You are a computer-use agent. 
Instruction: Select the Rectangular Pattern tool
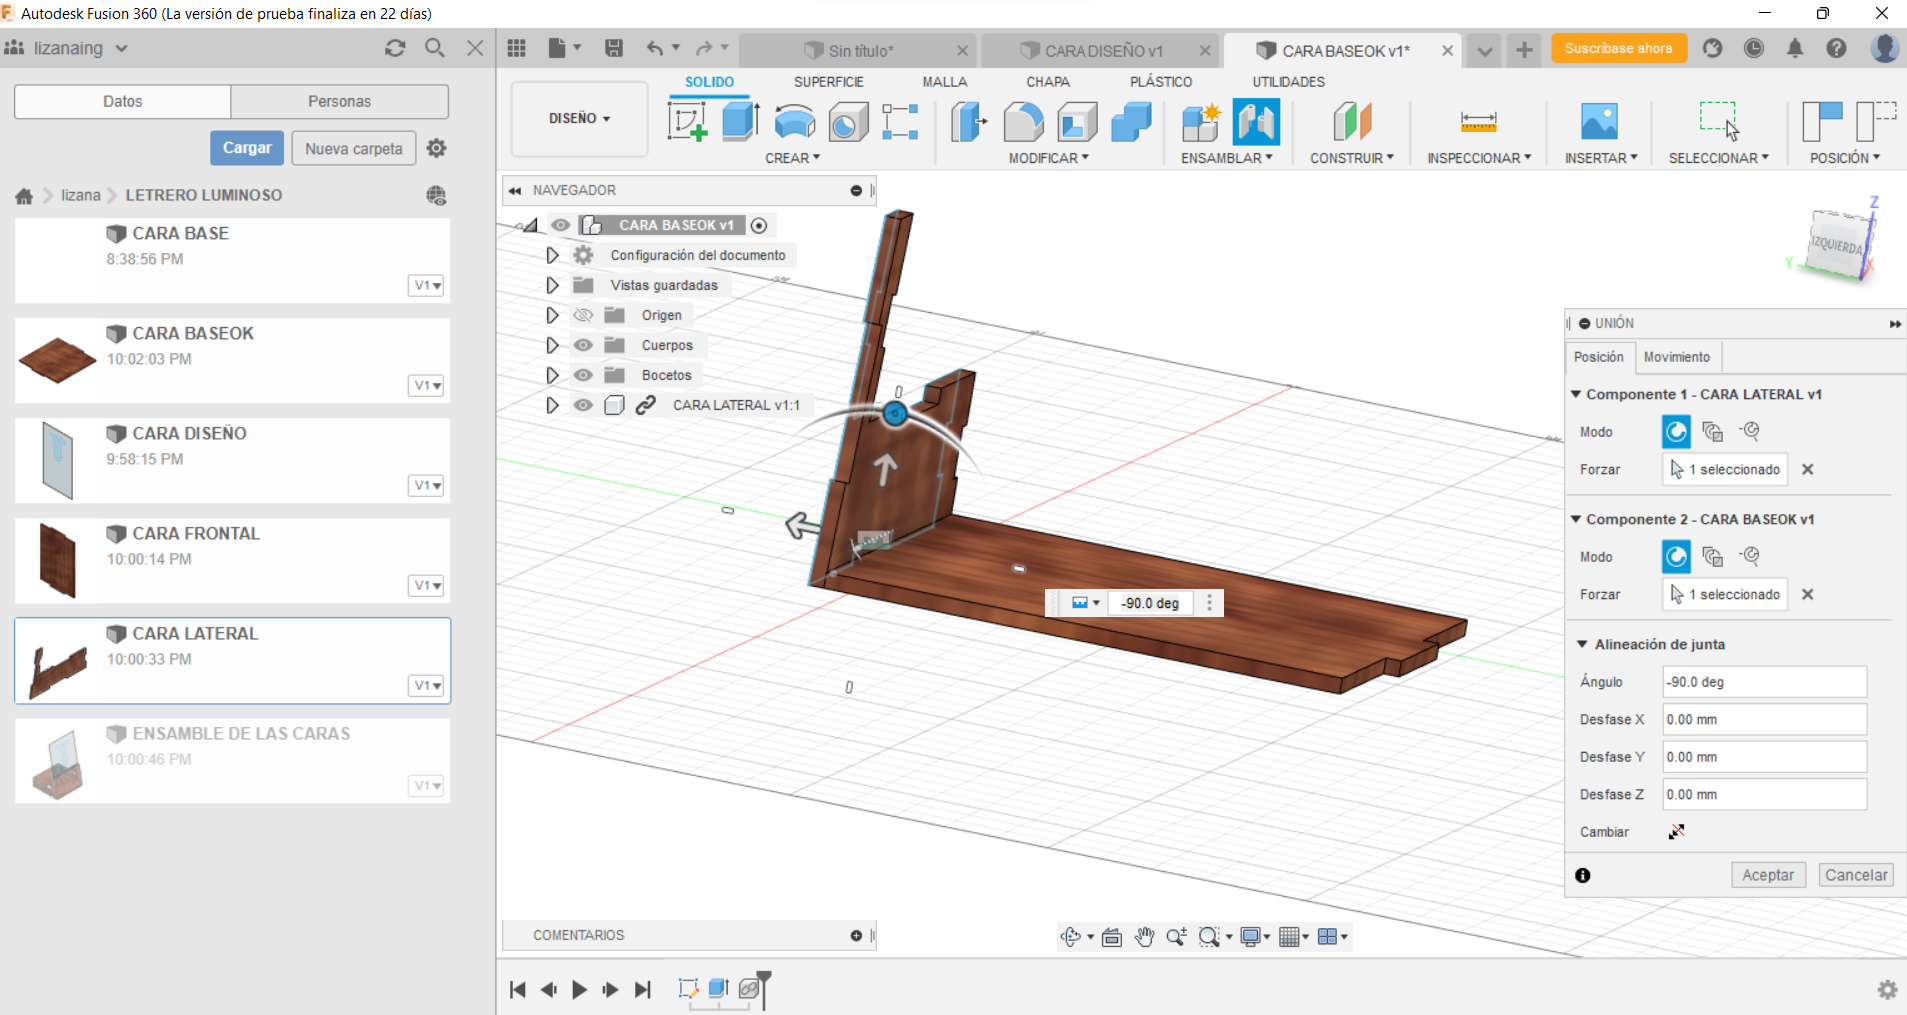900,122
